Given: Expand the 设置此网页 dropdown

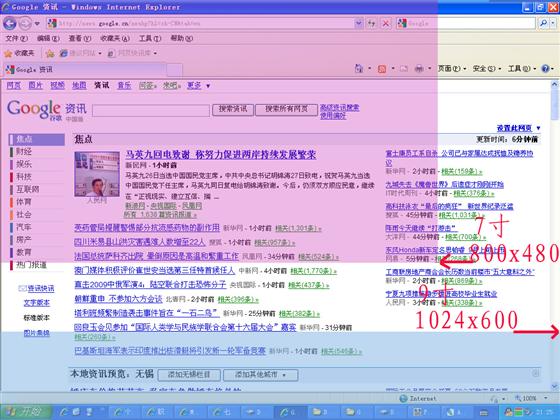Looking at the screenshot, I should pyautogui.click(x=519, y=128).
